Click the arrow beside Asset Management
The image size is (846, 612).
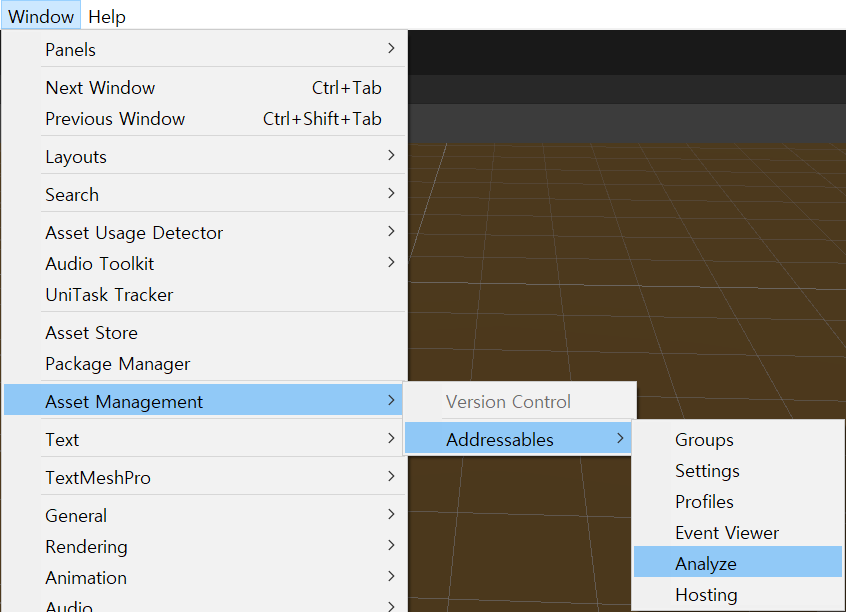click(x=392, y=400)
